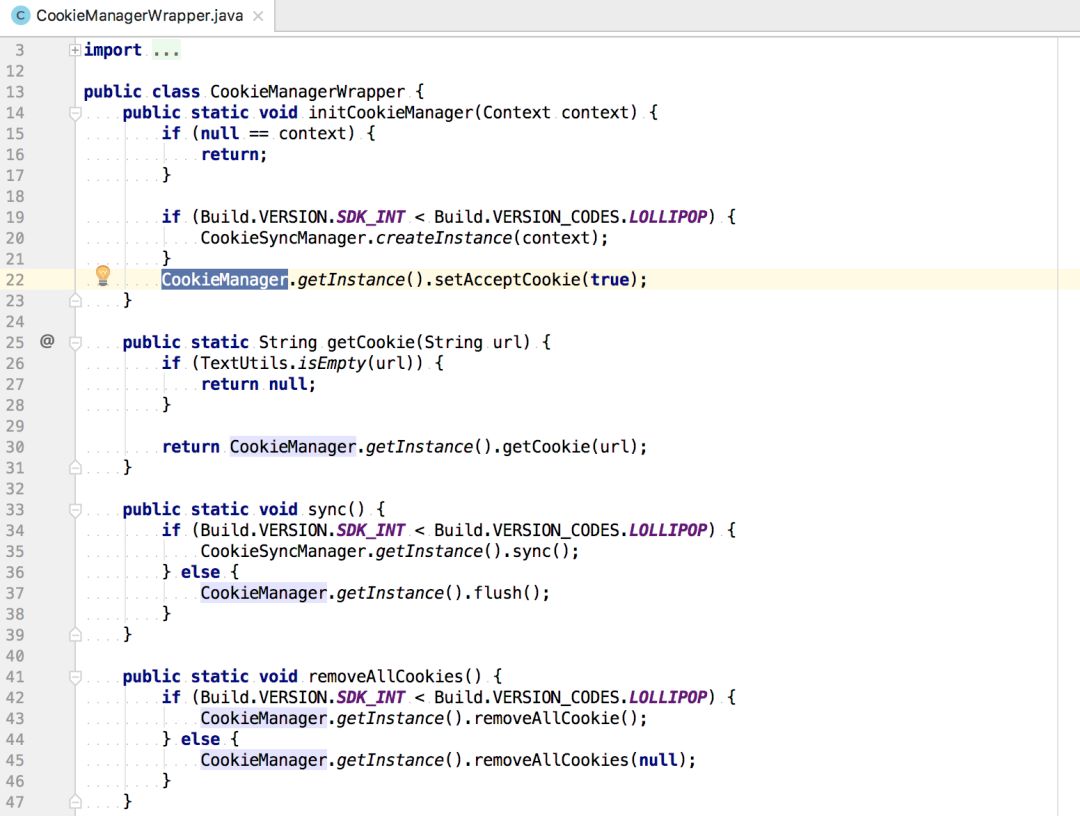Click LOLLIPOP constant on line 34
1080x816 pixels.
tap(668, 530)
